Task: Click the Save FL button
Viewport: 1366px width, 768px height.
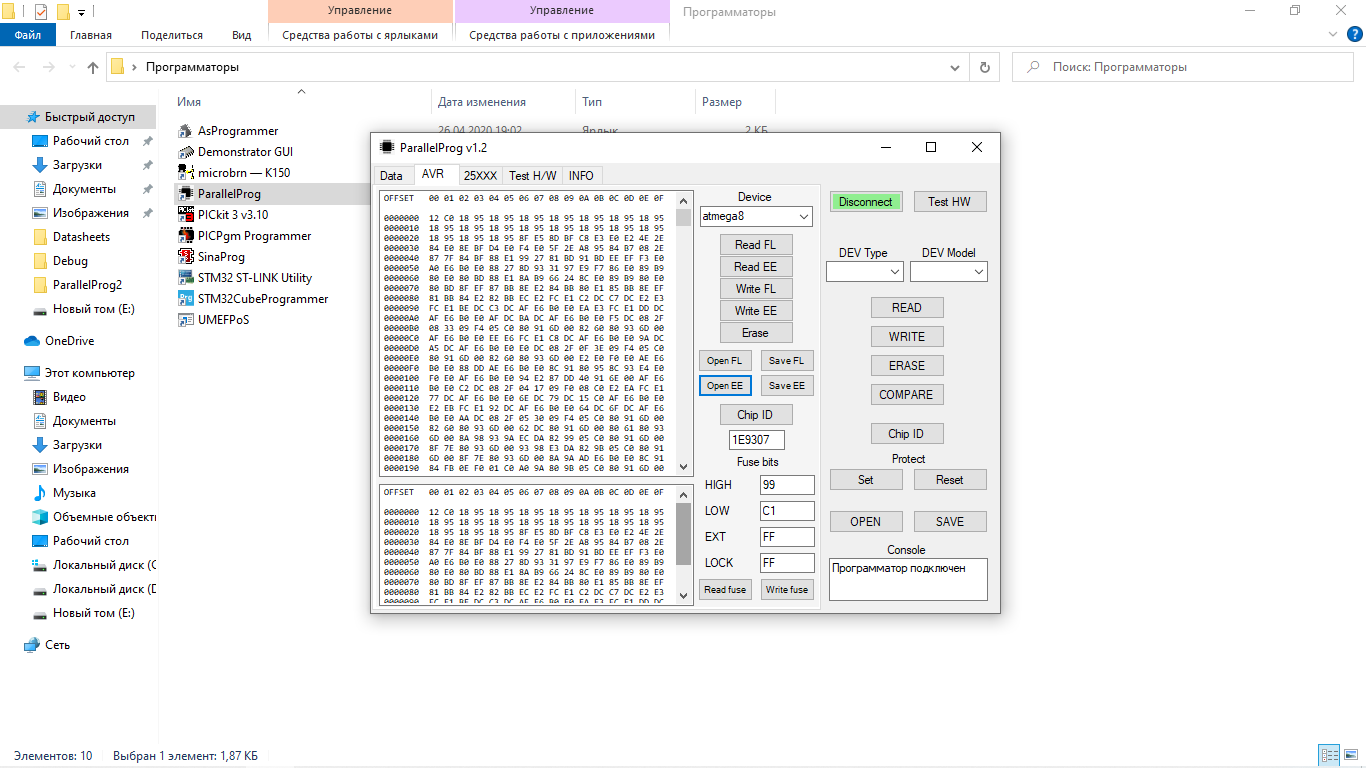Action: [x=787, y=360]
